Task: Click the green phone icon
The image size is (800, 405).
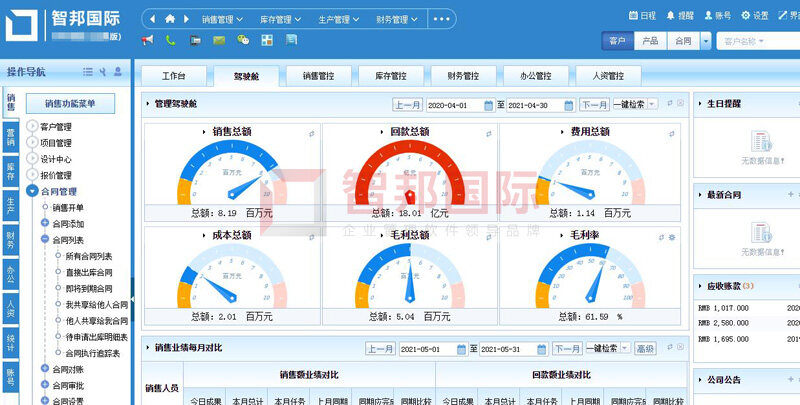Action: click(171, 41)
